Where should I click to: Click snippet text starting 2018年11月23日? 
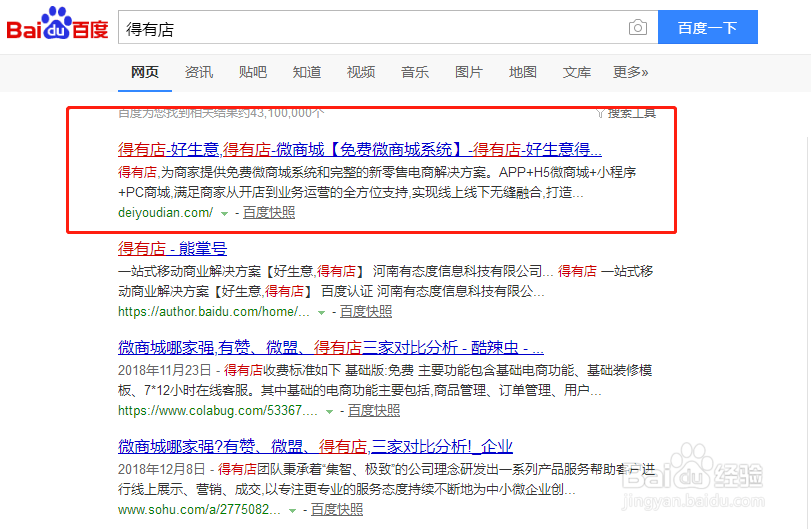pos(385,380)
